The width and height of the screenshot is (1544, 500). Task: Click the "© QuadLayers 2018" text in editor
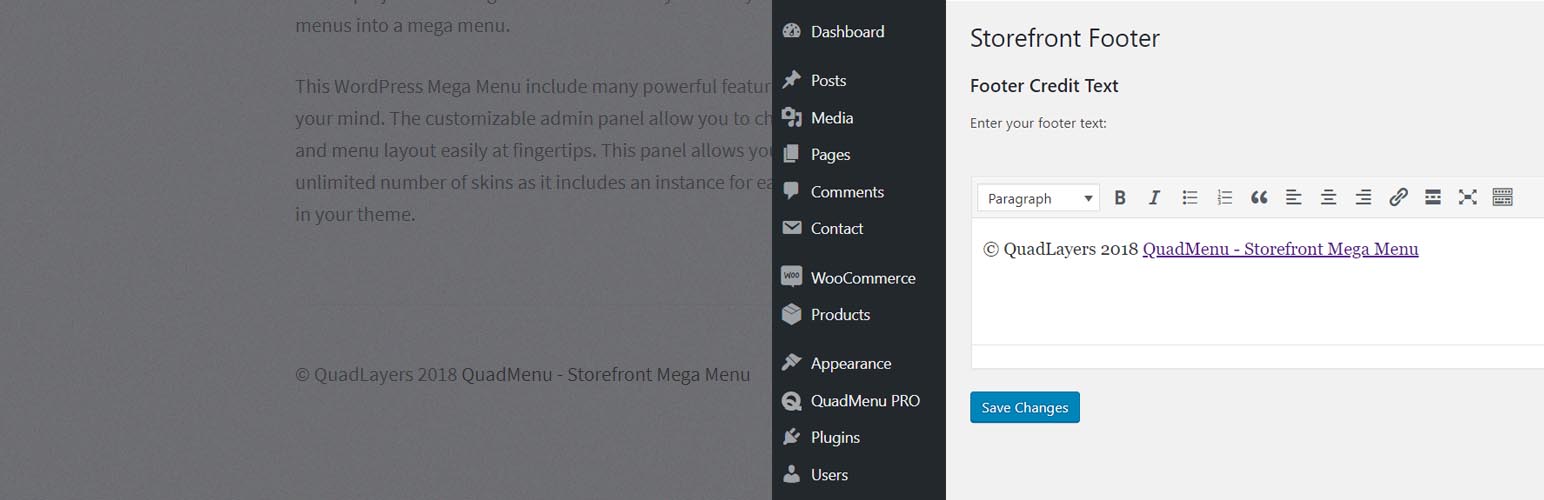pyautogui.click(x=1061, y=249)
